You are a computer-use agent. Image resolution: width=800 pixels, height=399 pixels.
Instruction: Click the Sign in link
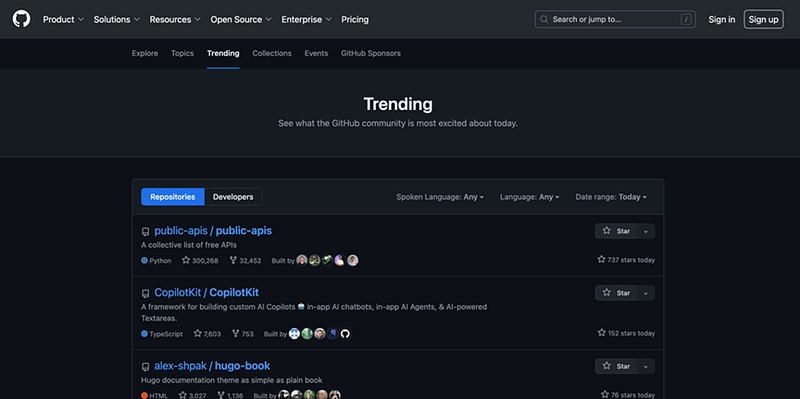[722, 19]
